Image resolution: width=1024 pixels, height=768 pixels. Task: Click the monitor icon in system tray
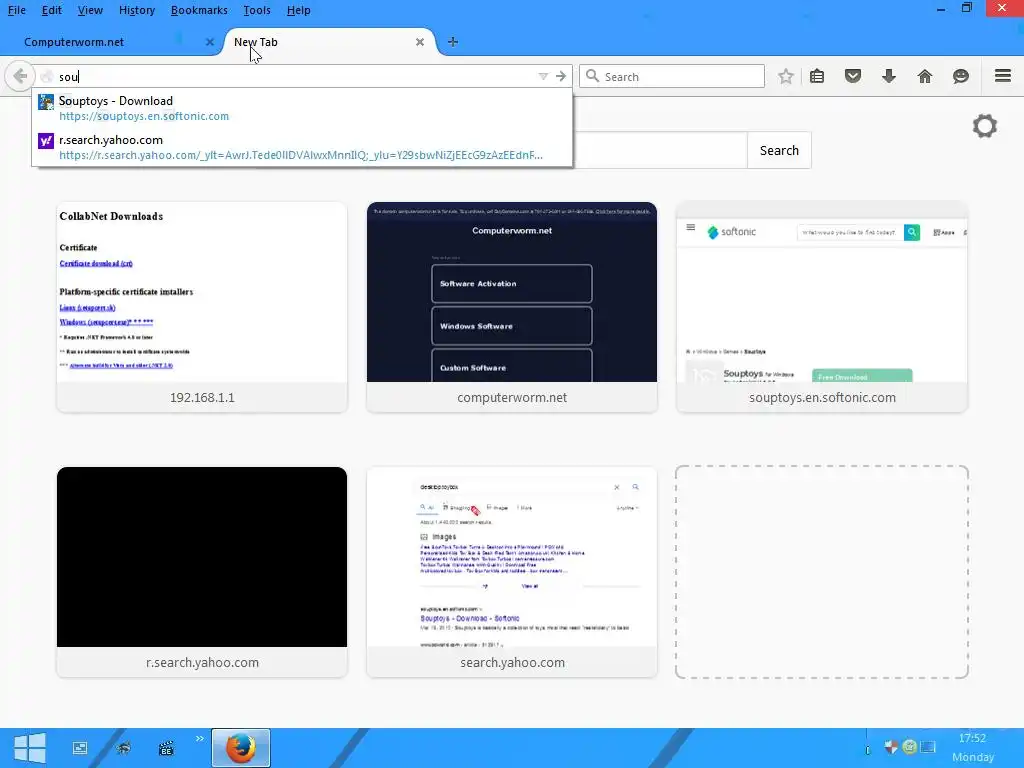click(928, 746)
